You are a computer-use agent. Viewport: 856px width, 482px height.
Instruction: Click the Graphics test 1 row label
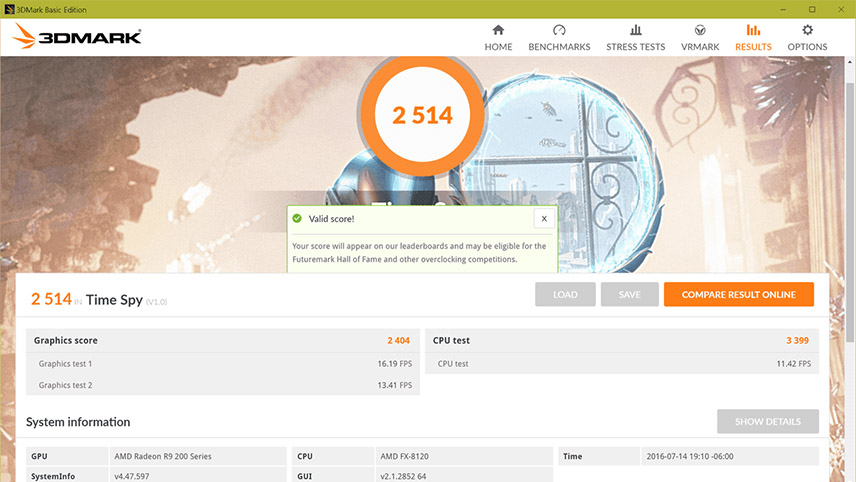[x=66, y=364]
